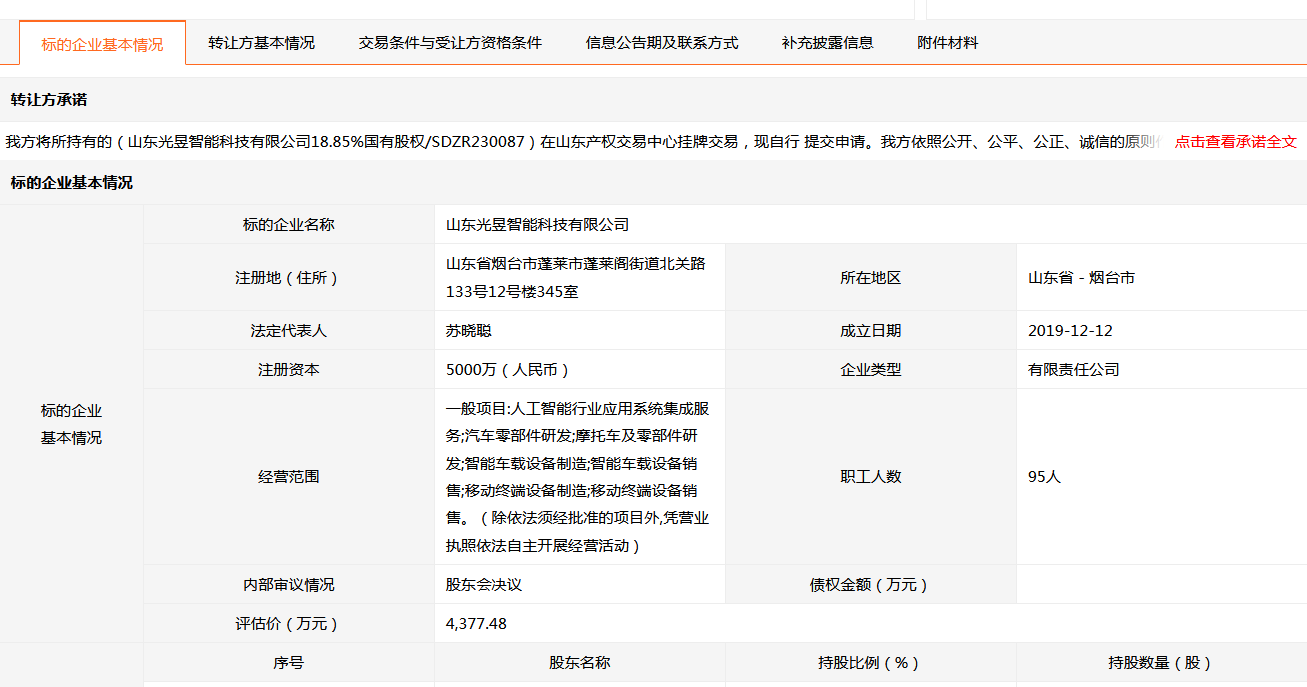The width and height of the screenshot is (1307, 687).
Task: Select the region value 山东省 - 烟台市
Action: pyautogui.click(x=1081, y=278)
